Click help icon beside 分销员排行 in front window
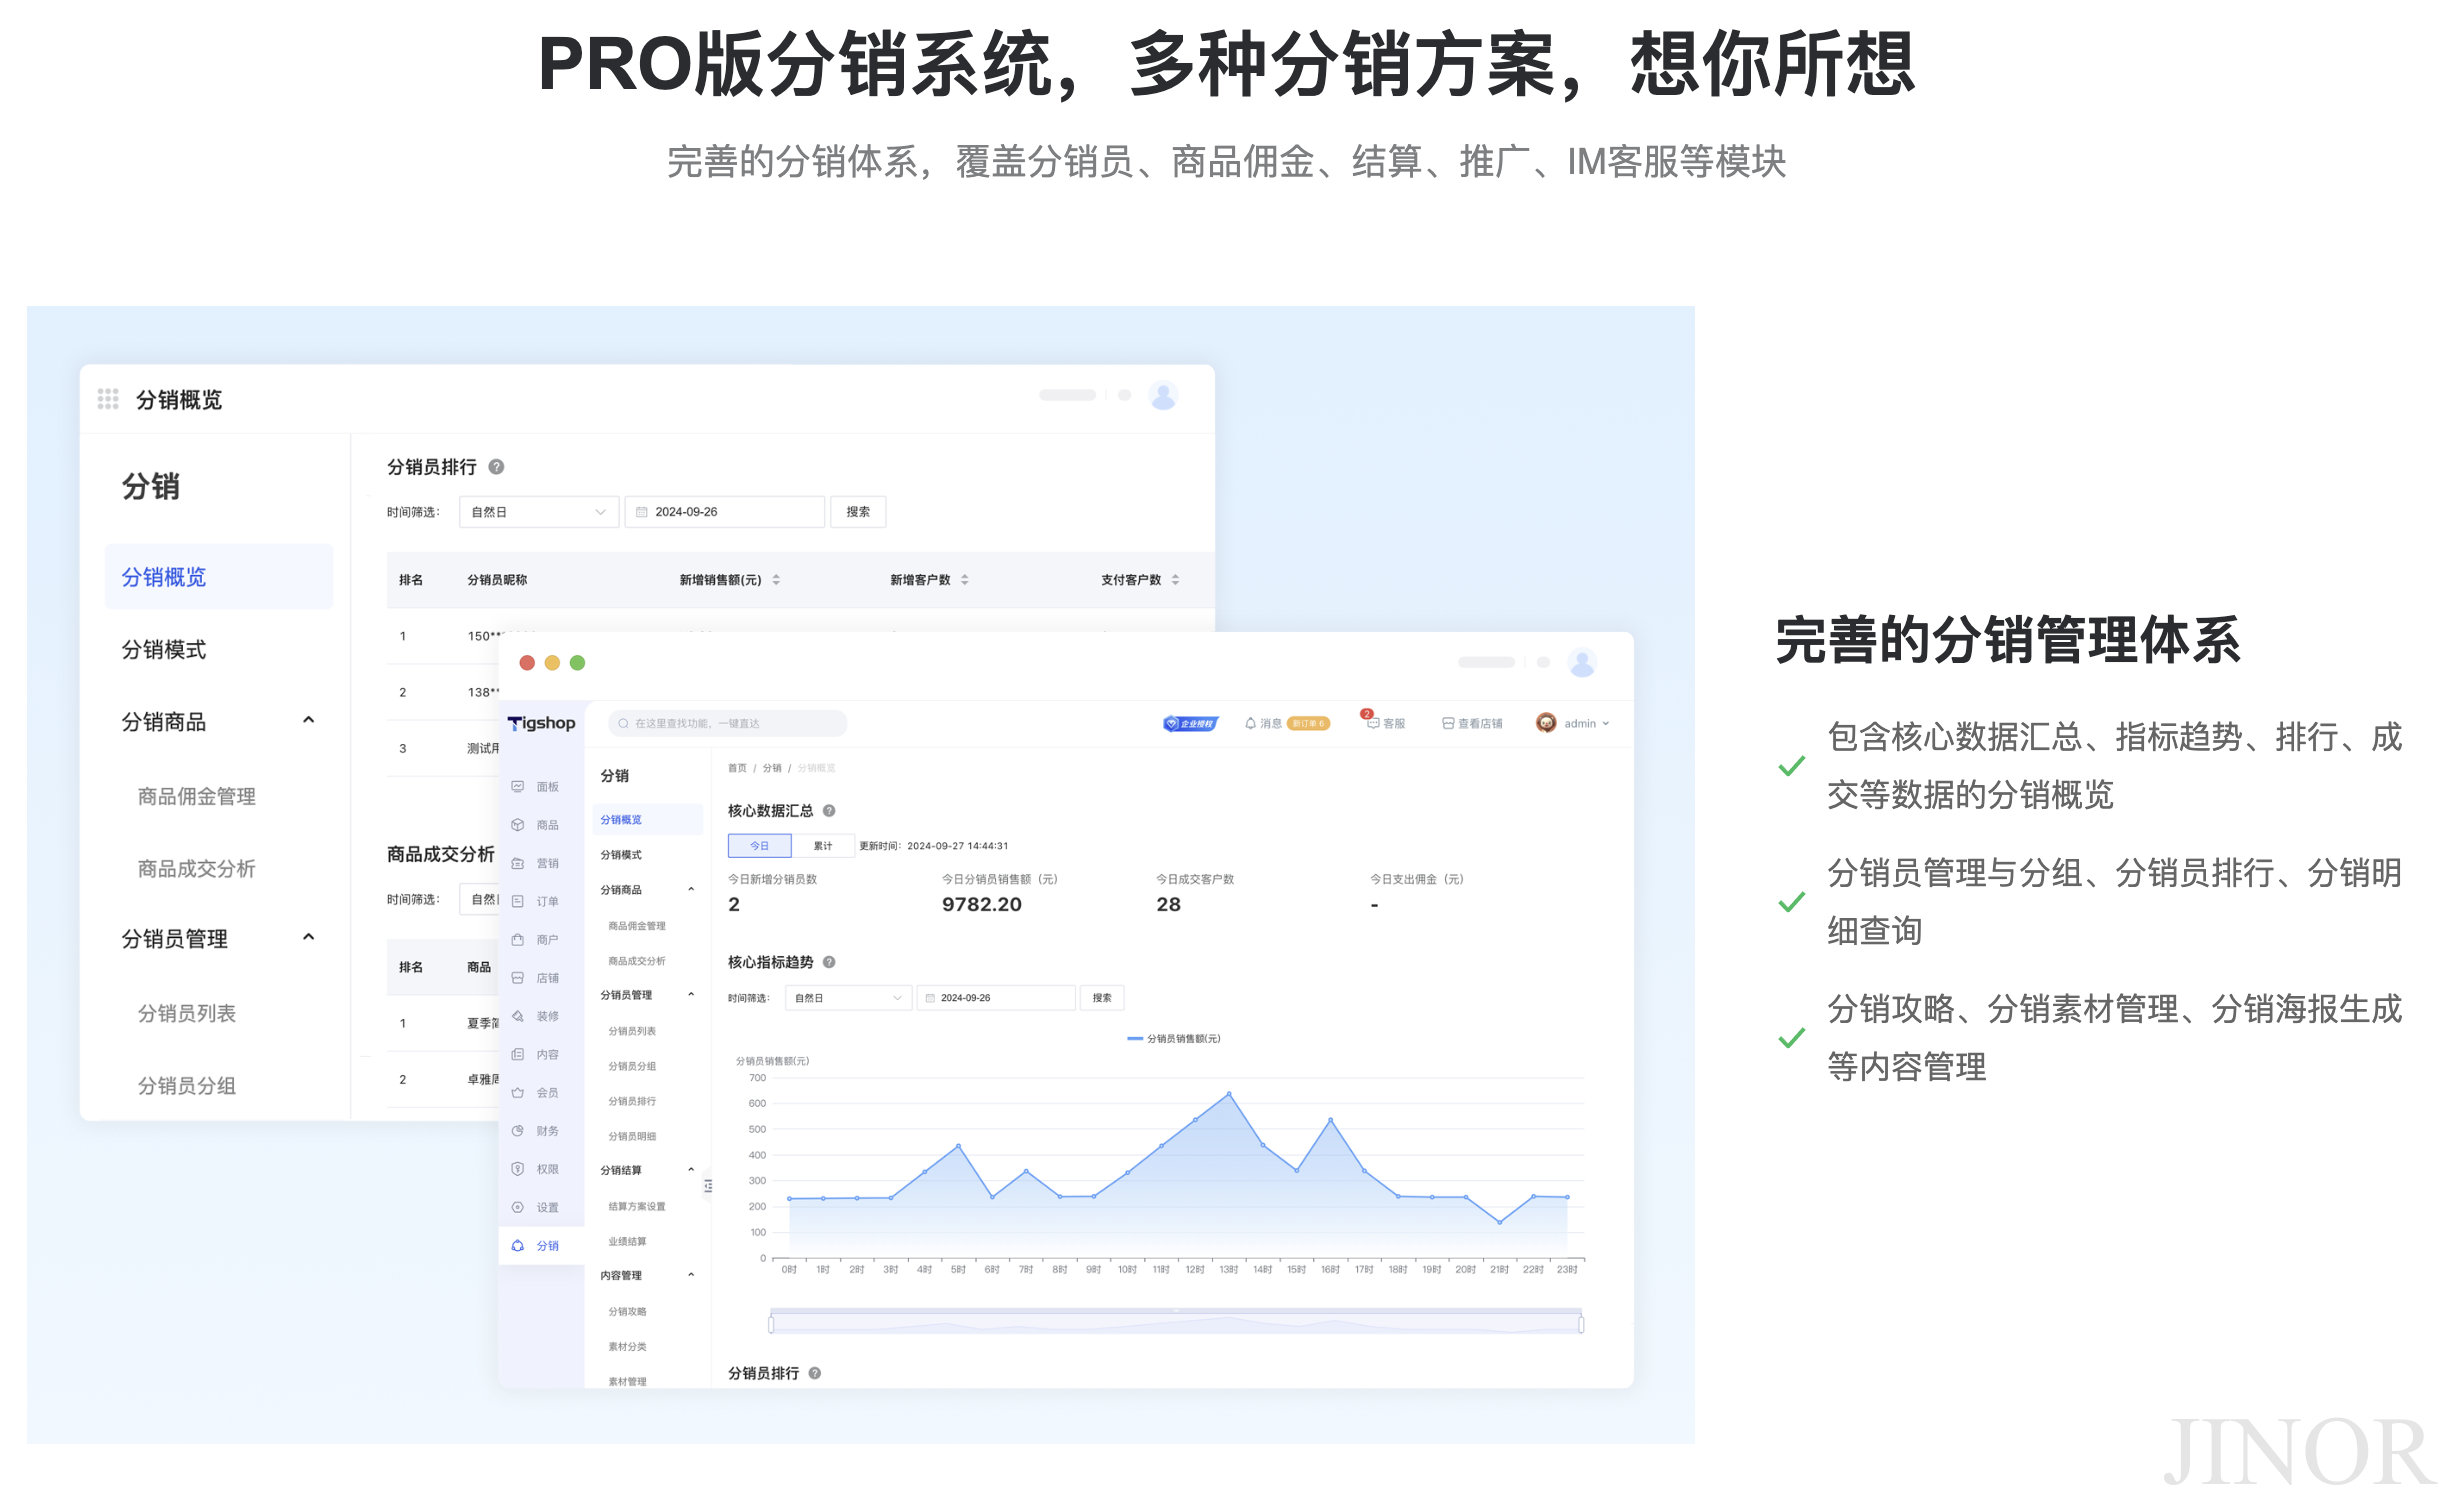This screenshot has width=2440, height=1486. [815, 1373]
